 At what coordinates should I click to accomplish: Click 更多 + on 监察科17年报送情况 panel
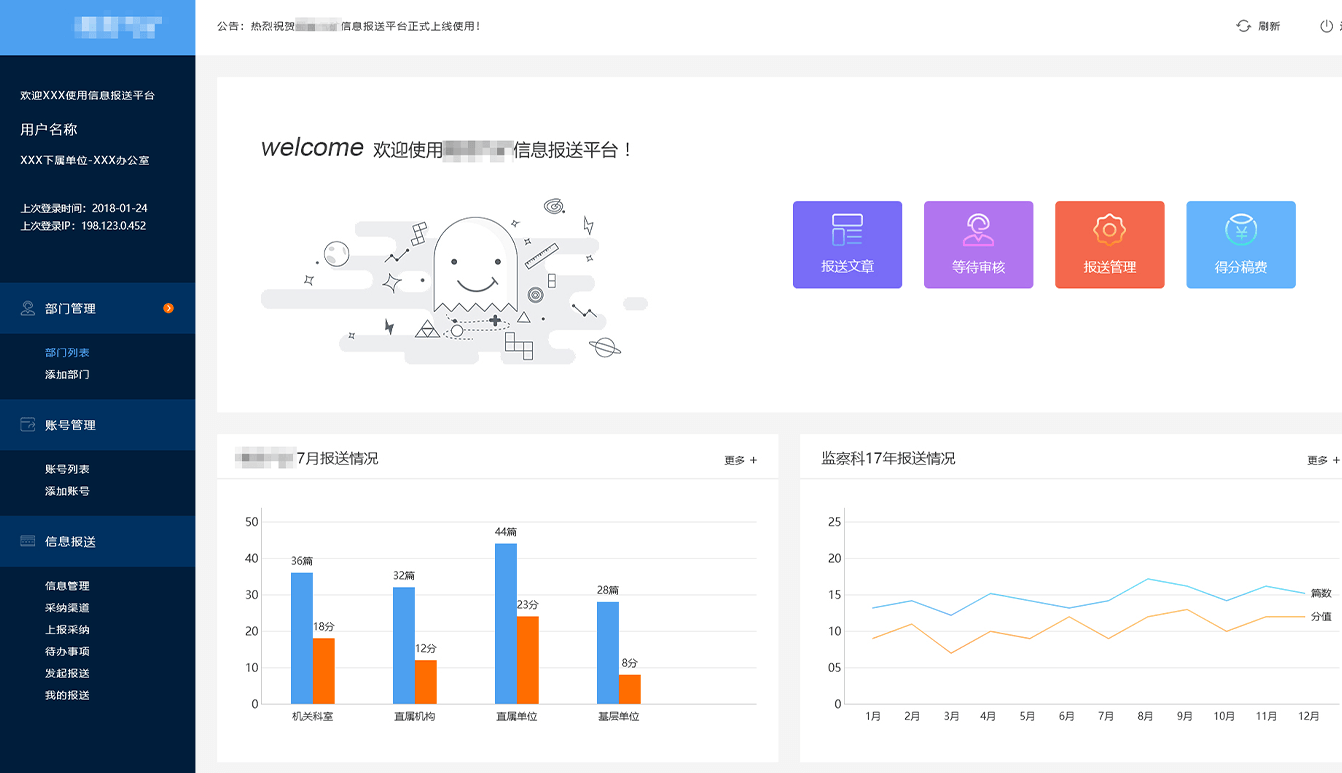(x=1322, y=460)
